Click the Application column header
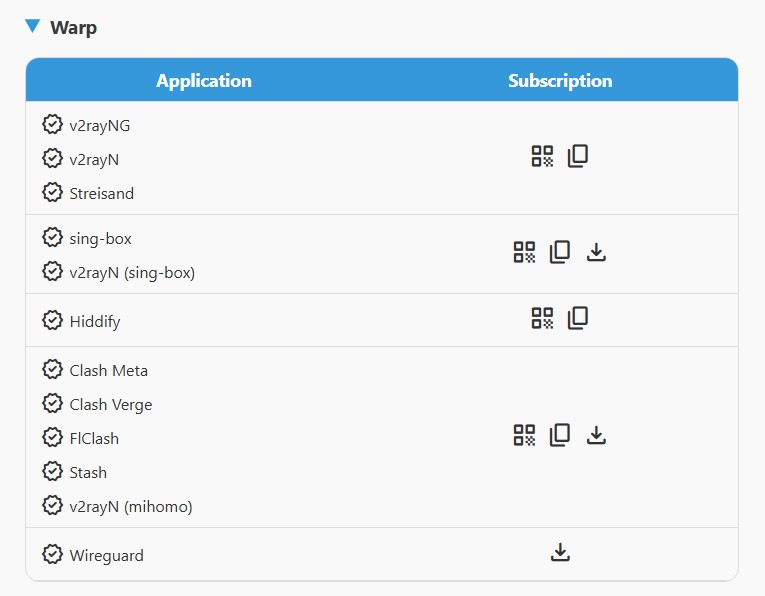Image resolution: width=765 pixels, height=596 pixels. point(204,81)
